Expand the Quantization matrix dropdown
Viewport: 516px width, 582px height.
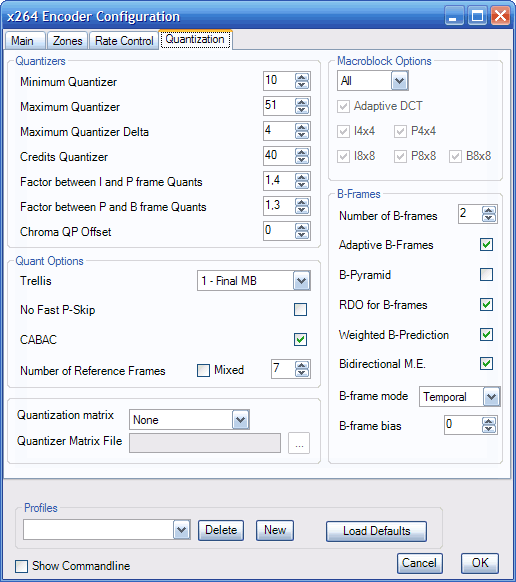point(241,420)
